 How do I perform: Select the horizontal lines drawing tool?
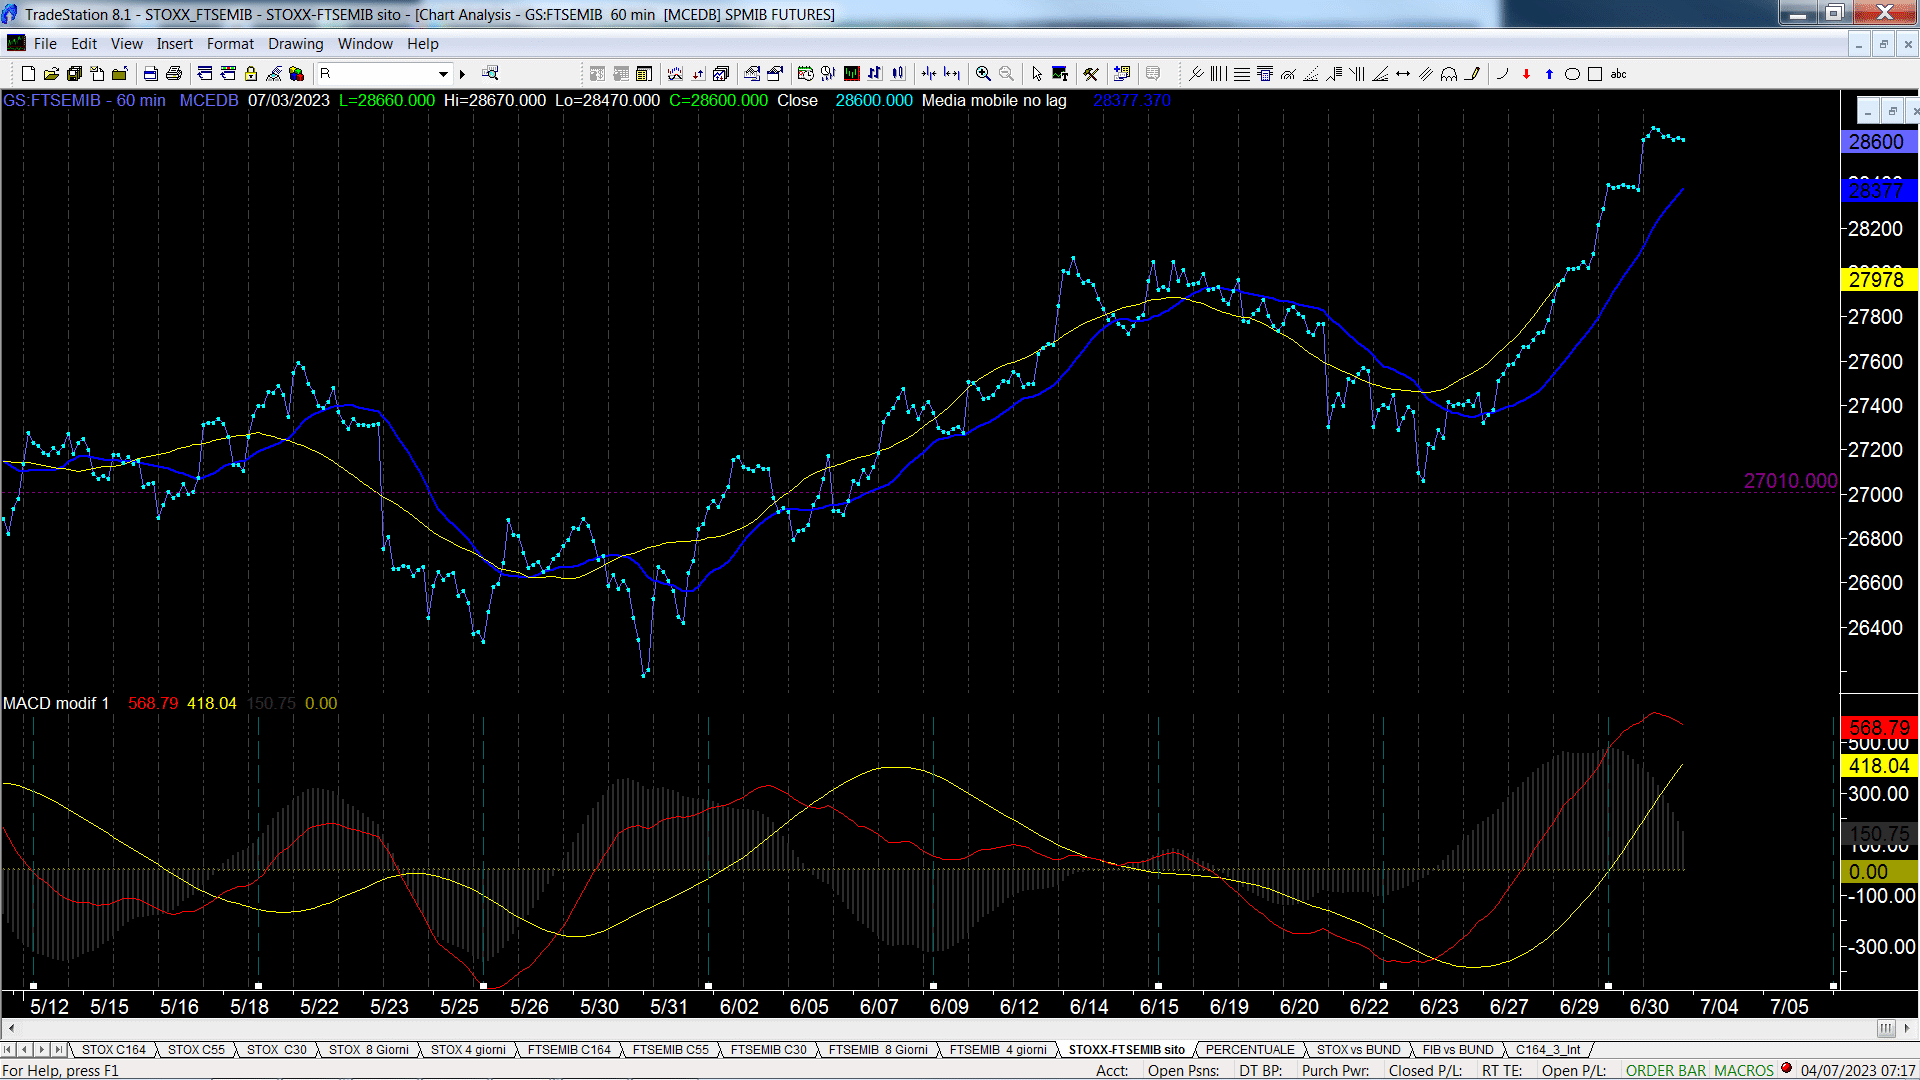coord(1241,74)
